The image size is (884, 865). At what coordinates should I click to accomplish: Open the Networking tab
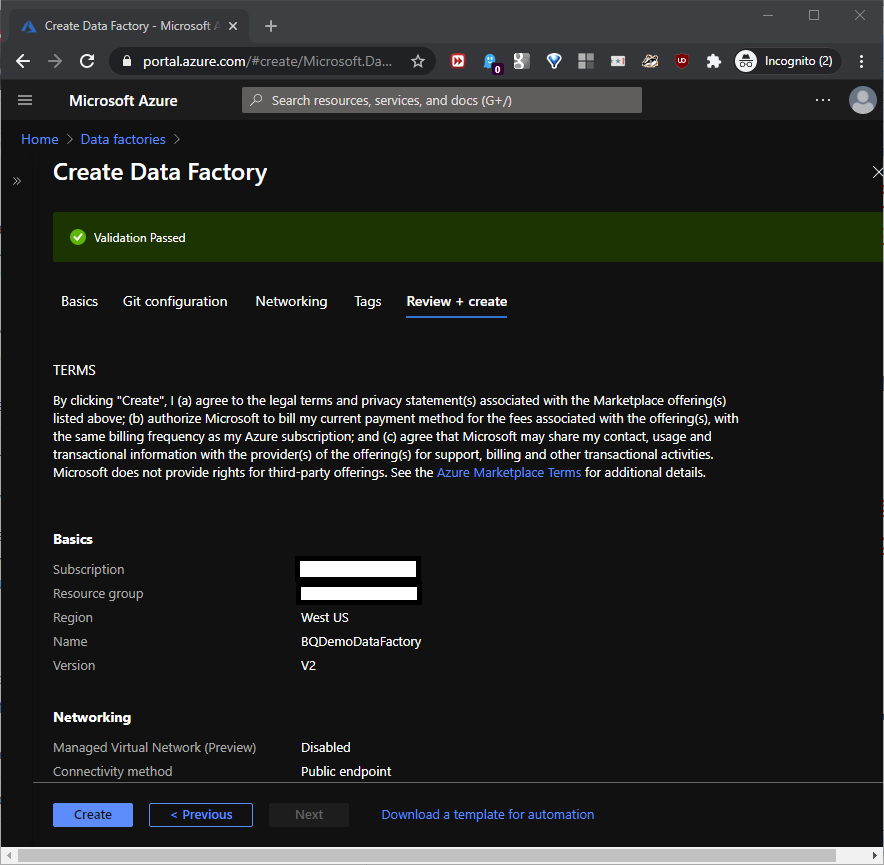point(291,301)
